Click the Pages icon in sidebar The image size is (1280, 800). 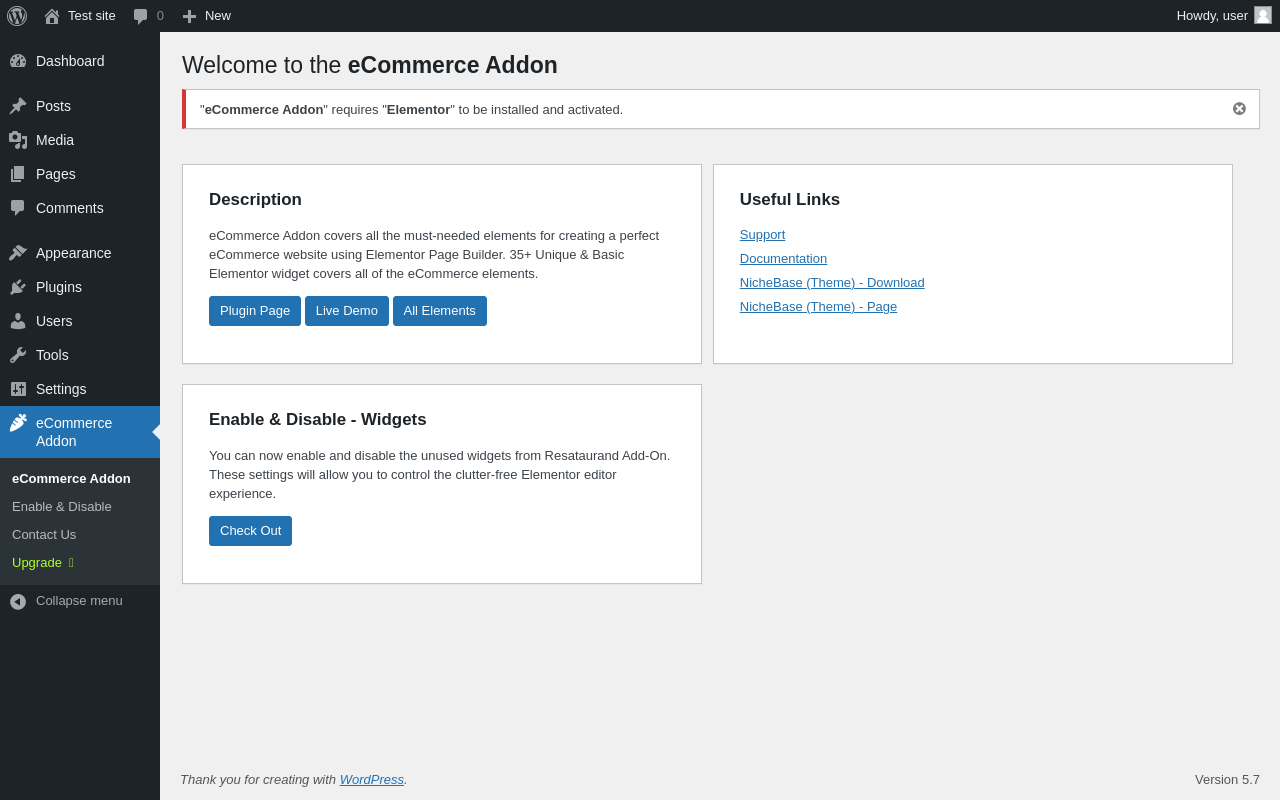(18, 174)
